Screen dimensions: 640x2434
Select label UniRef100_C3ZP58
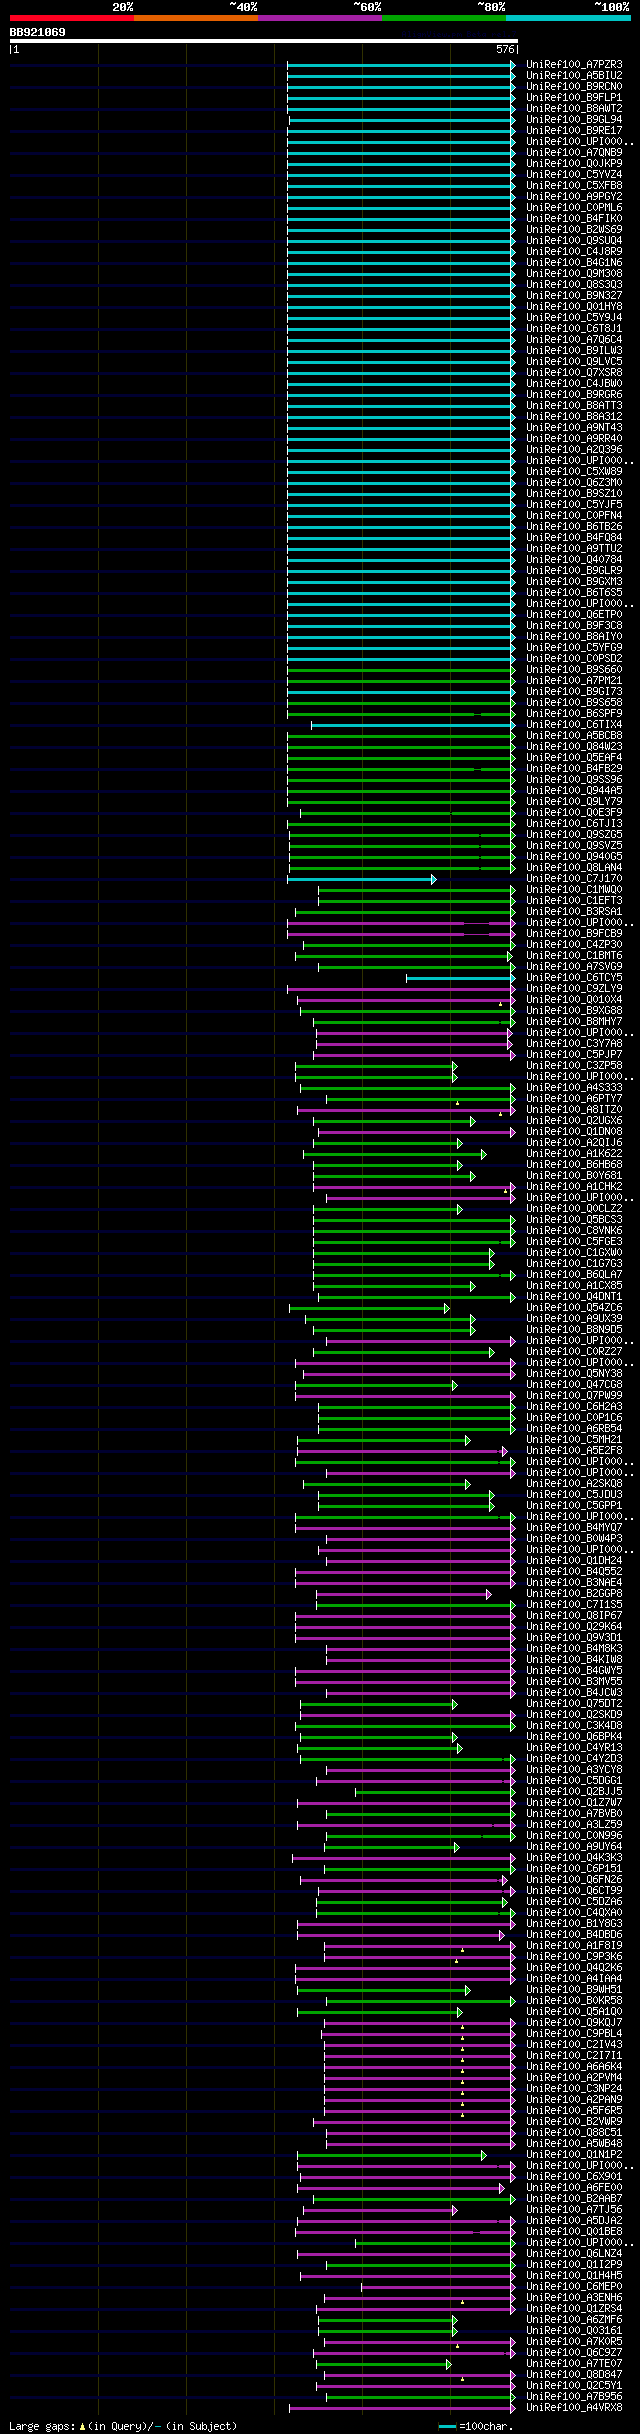574,1066
